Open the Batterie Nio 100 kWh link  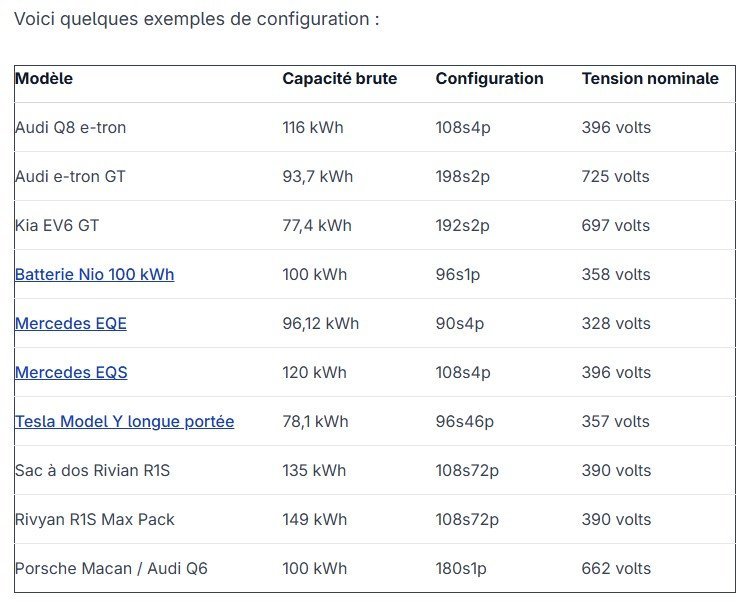coord(94,274)
